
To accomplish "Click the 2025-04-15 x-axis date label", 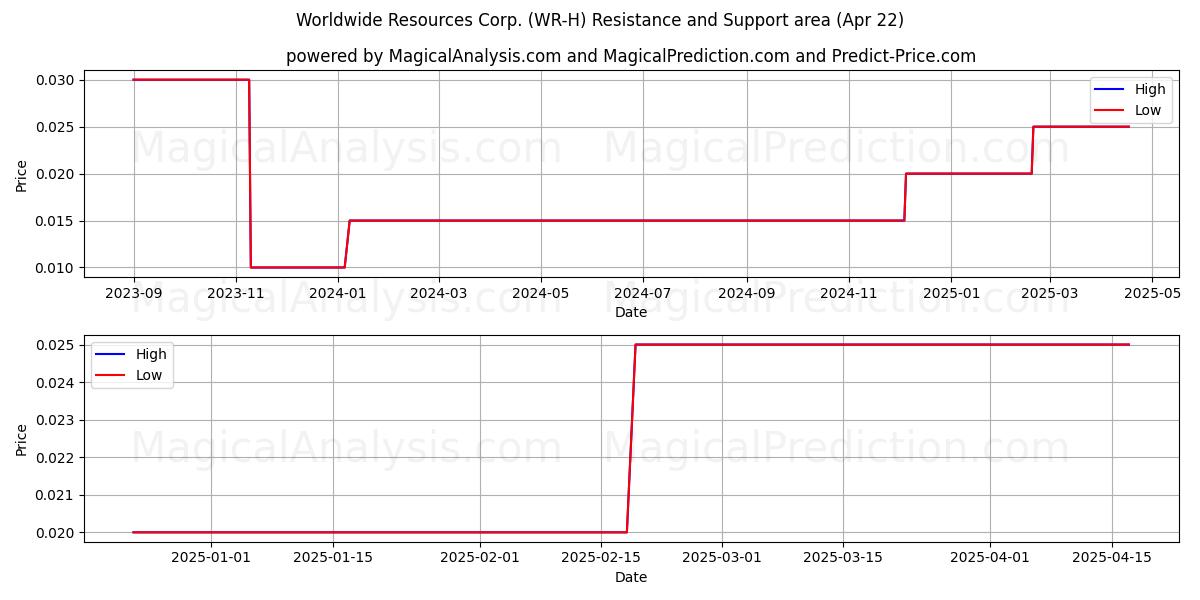I will point(1112,558).
